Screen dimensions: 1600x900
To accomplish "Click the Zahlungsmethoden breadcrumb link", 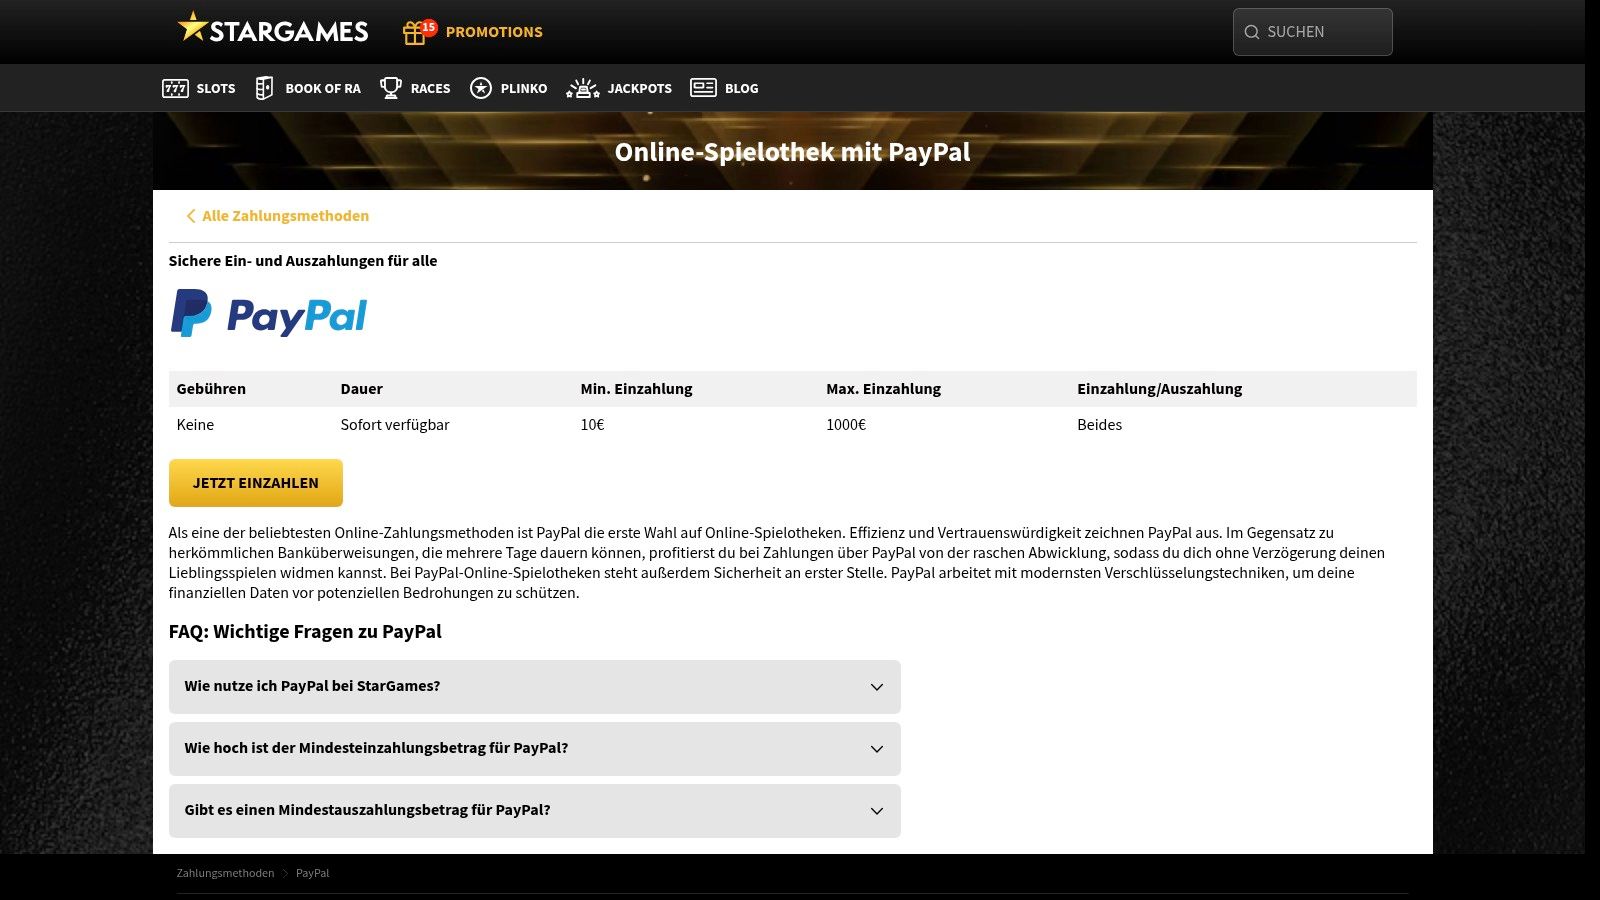I will (x=225, y=873).
